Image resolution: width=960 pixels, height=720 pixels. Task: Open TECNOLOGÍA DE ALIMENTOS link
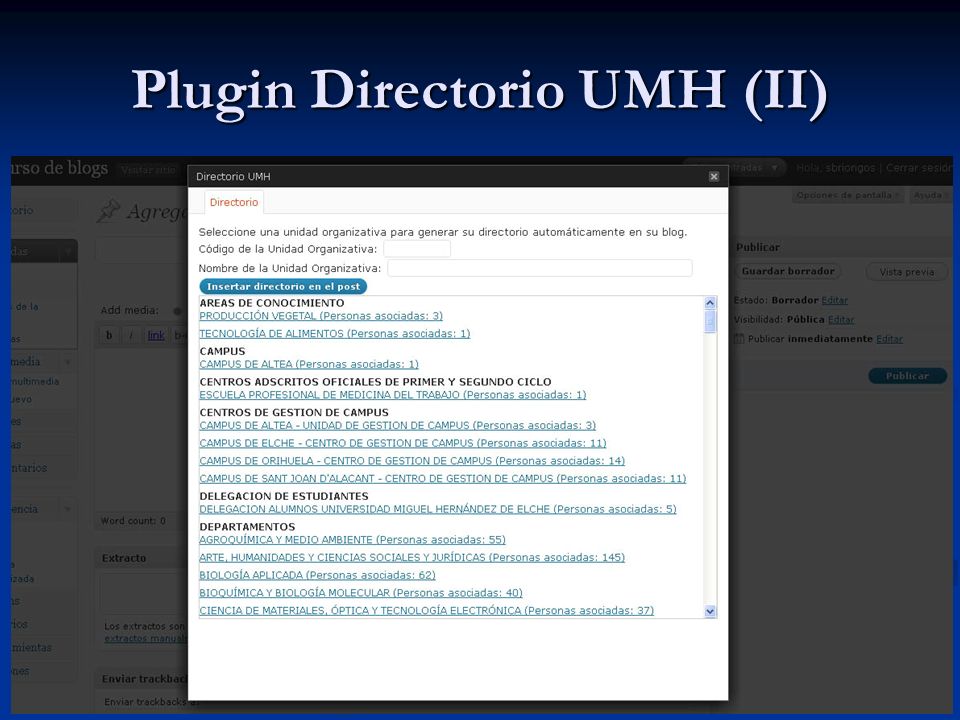[x=335, y=334]
